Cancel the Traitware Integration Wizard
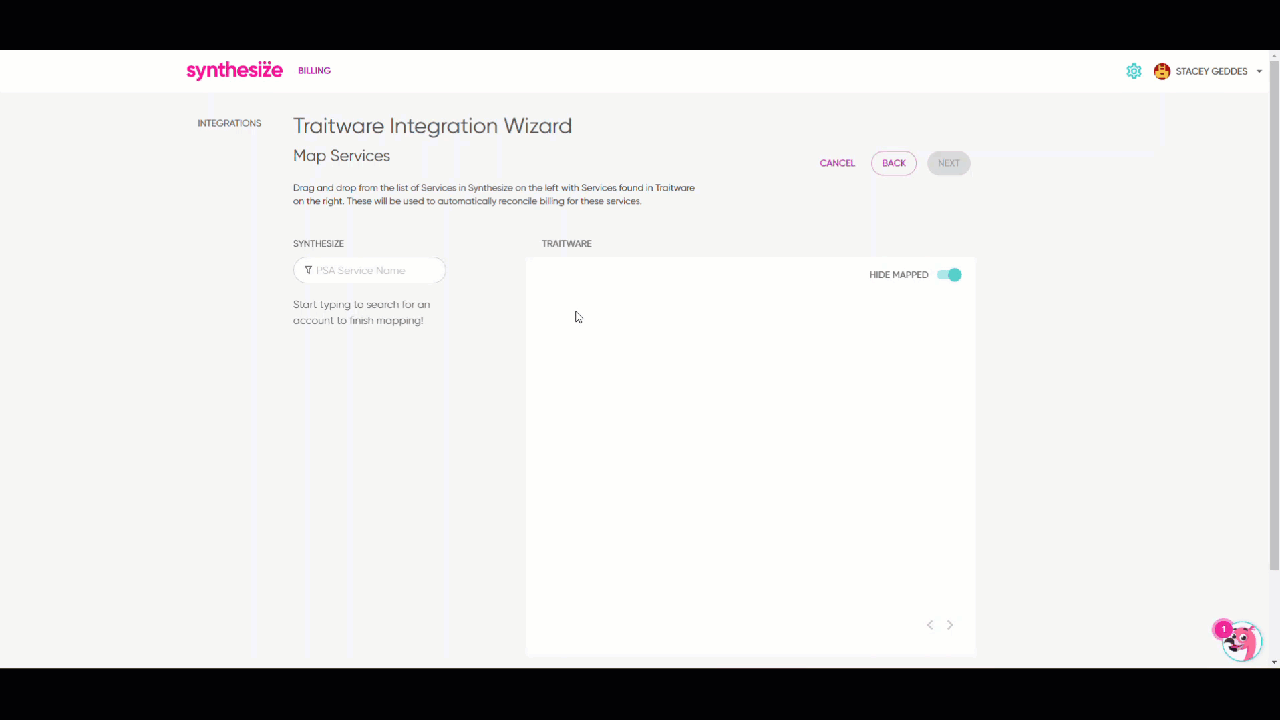This screenshot has height=720, width=1280. pos(837,163)
